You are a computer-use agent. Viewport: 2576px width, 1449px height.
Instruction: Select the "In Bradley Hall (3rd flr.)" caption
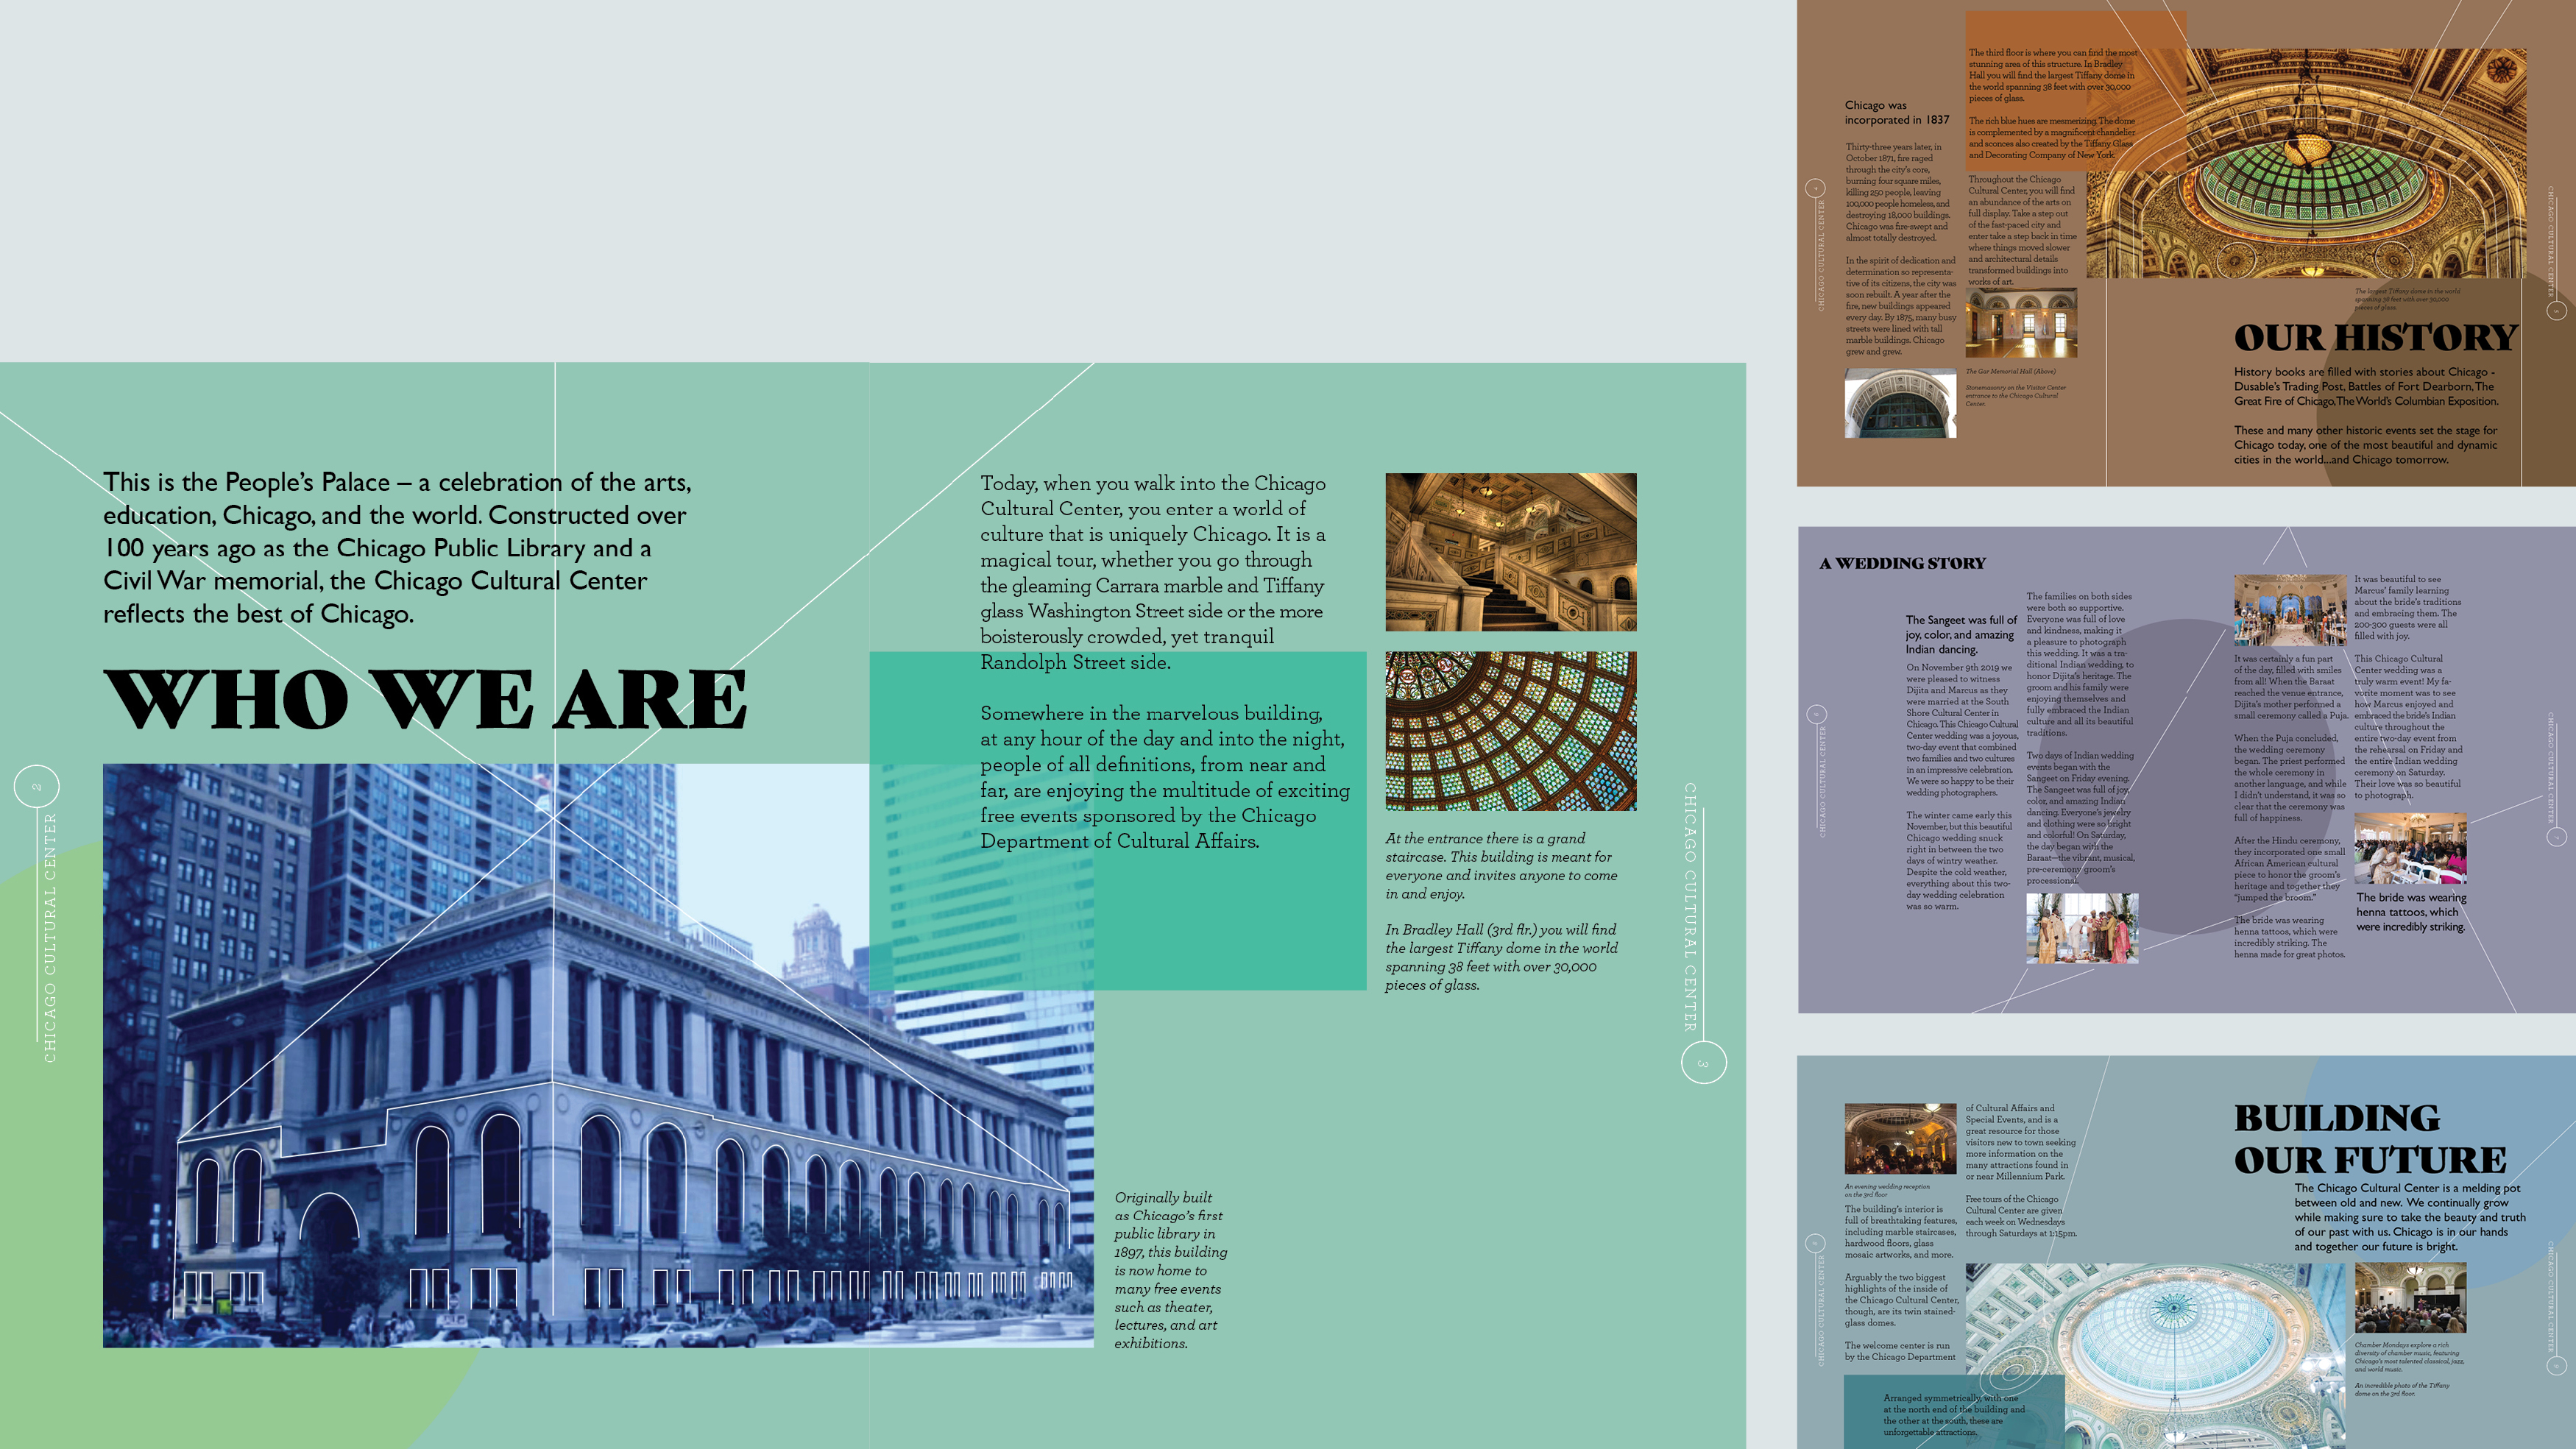tap(1501, 957)
